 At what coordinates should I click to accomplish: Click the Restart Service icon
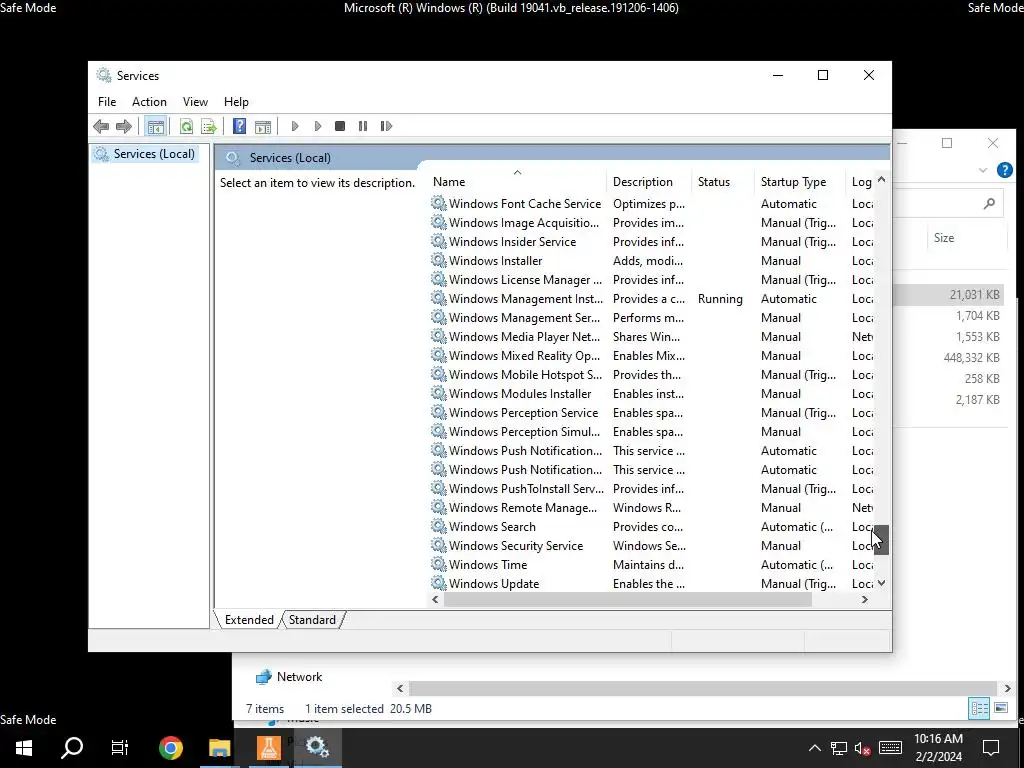pos(386,126)
